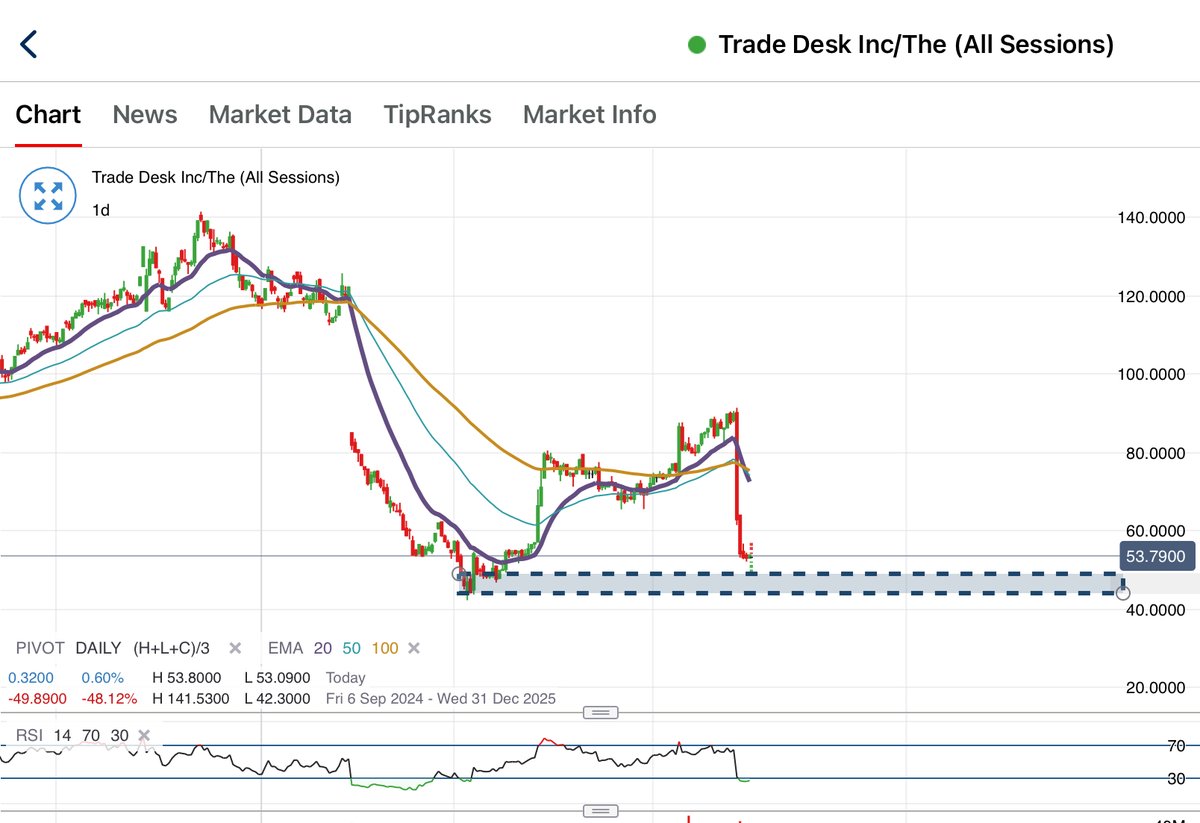The height and width of the screenshot is (823, 1200).
Task: Click the RSI 70 level label
Action: 1176,746
